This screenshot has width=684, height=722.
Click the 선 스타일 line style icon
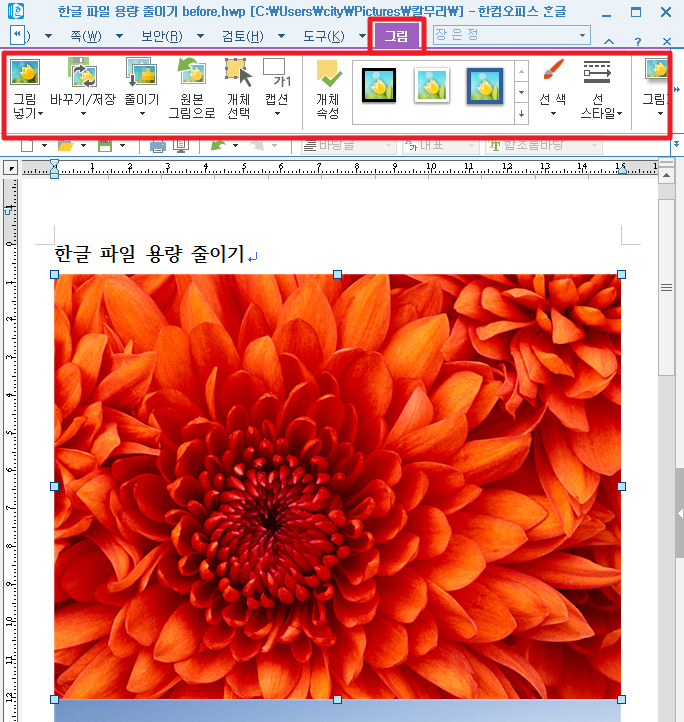[597, 72]
